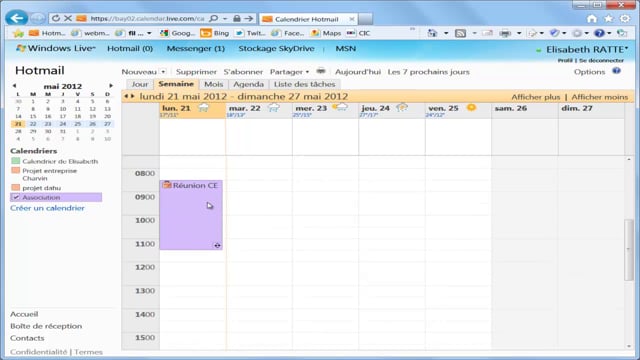Toggle the Association calendar checkbox
Image resolution: width=640 pixels, height=360 pixels.
coord(16,197)
